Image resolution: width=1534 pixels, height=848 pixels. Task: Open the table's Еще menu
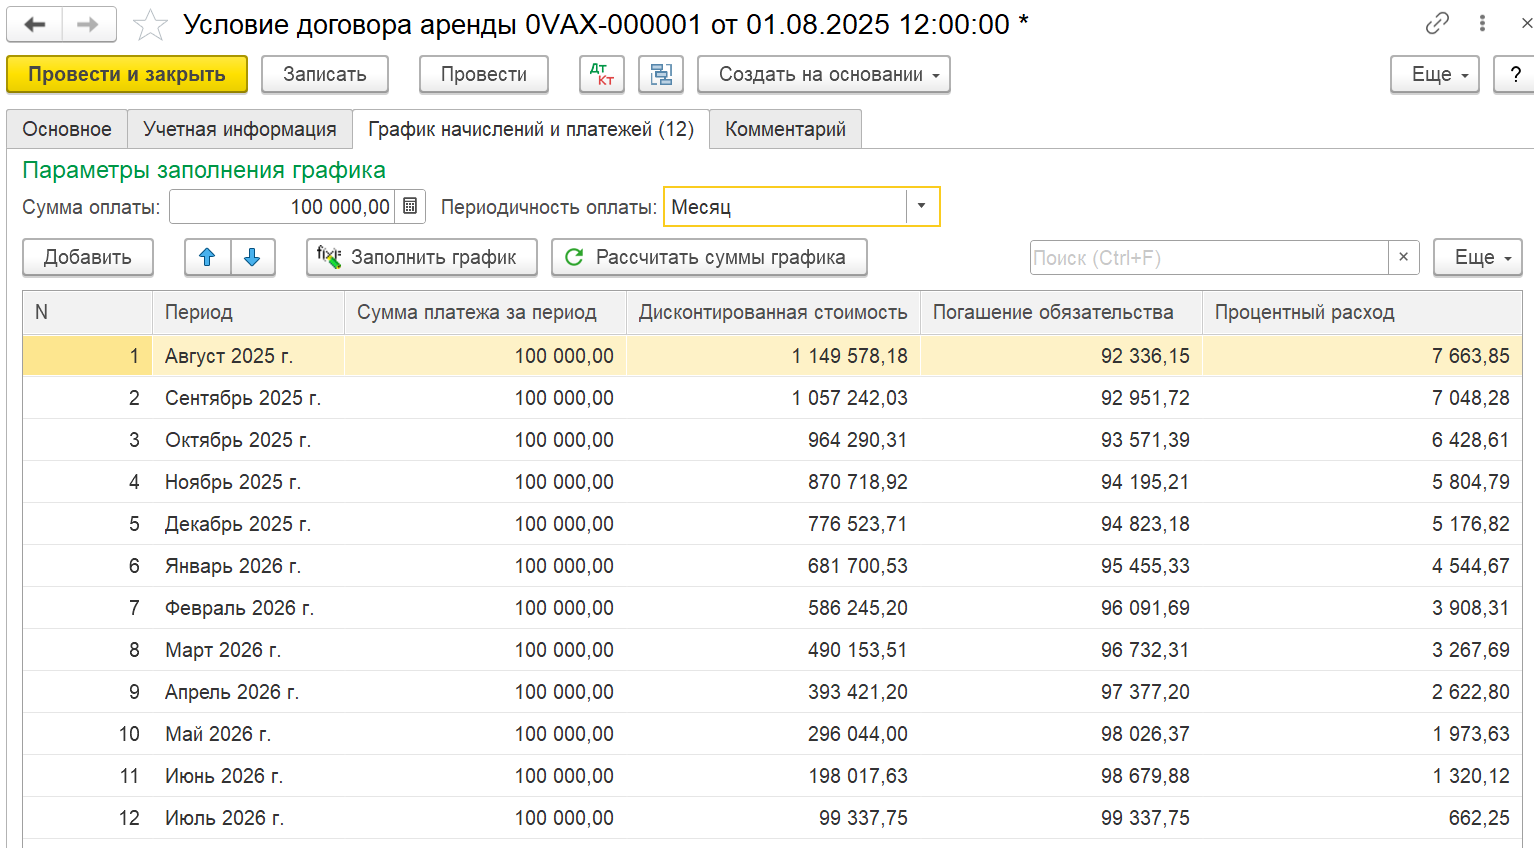[1477, 257]
